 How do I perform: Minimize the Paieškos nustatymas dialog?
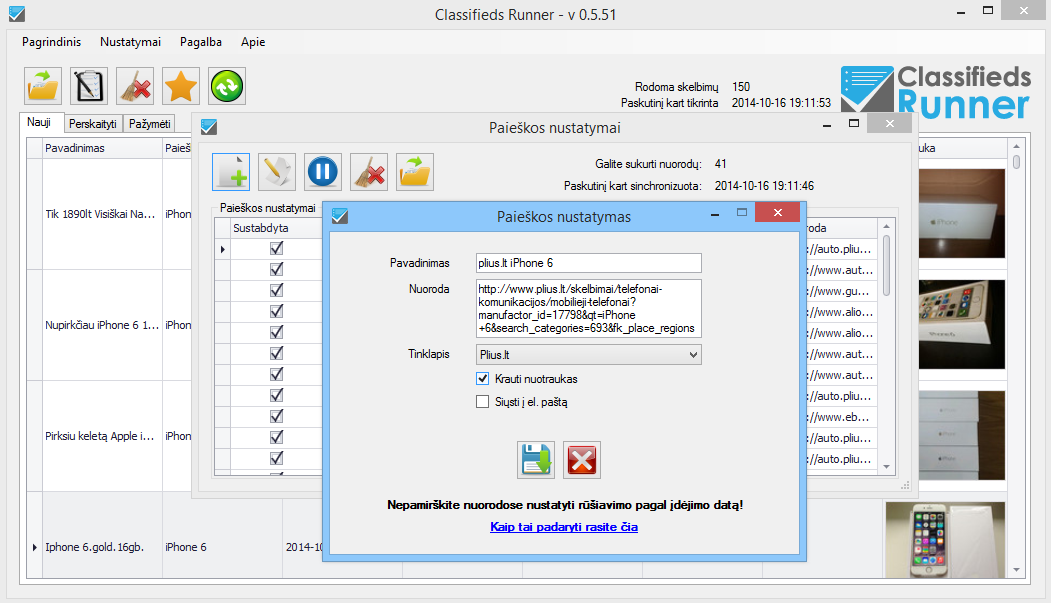(x=715, y=214)
